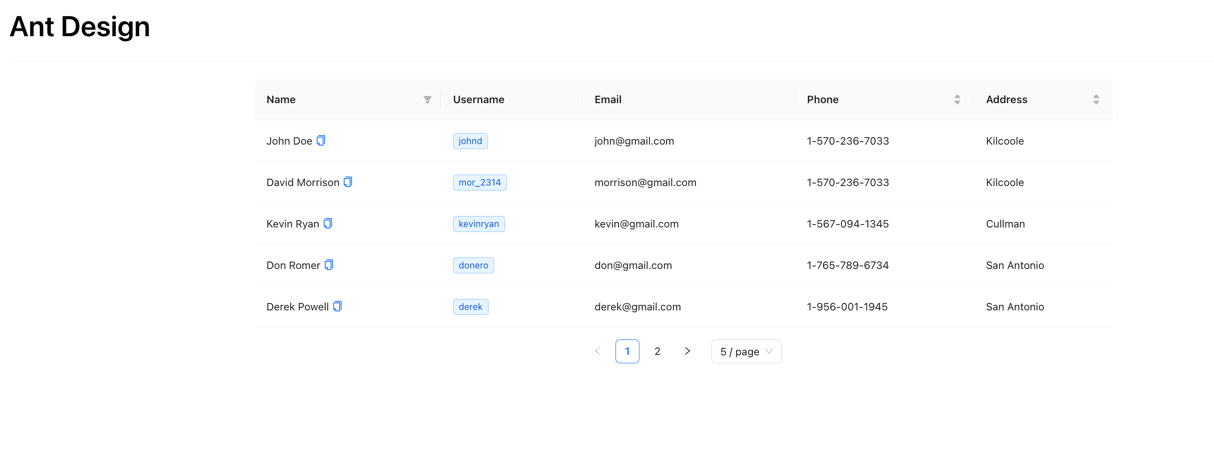1214x449 pixels.
Task: Sort by Address using sorter arrows
Action: pos(1096,100)
